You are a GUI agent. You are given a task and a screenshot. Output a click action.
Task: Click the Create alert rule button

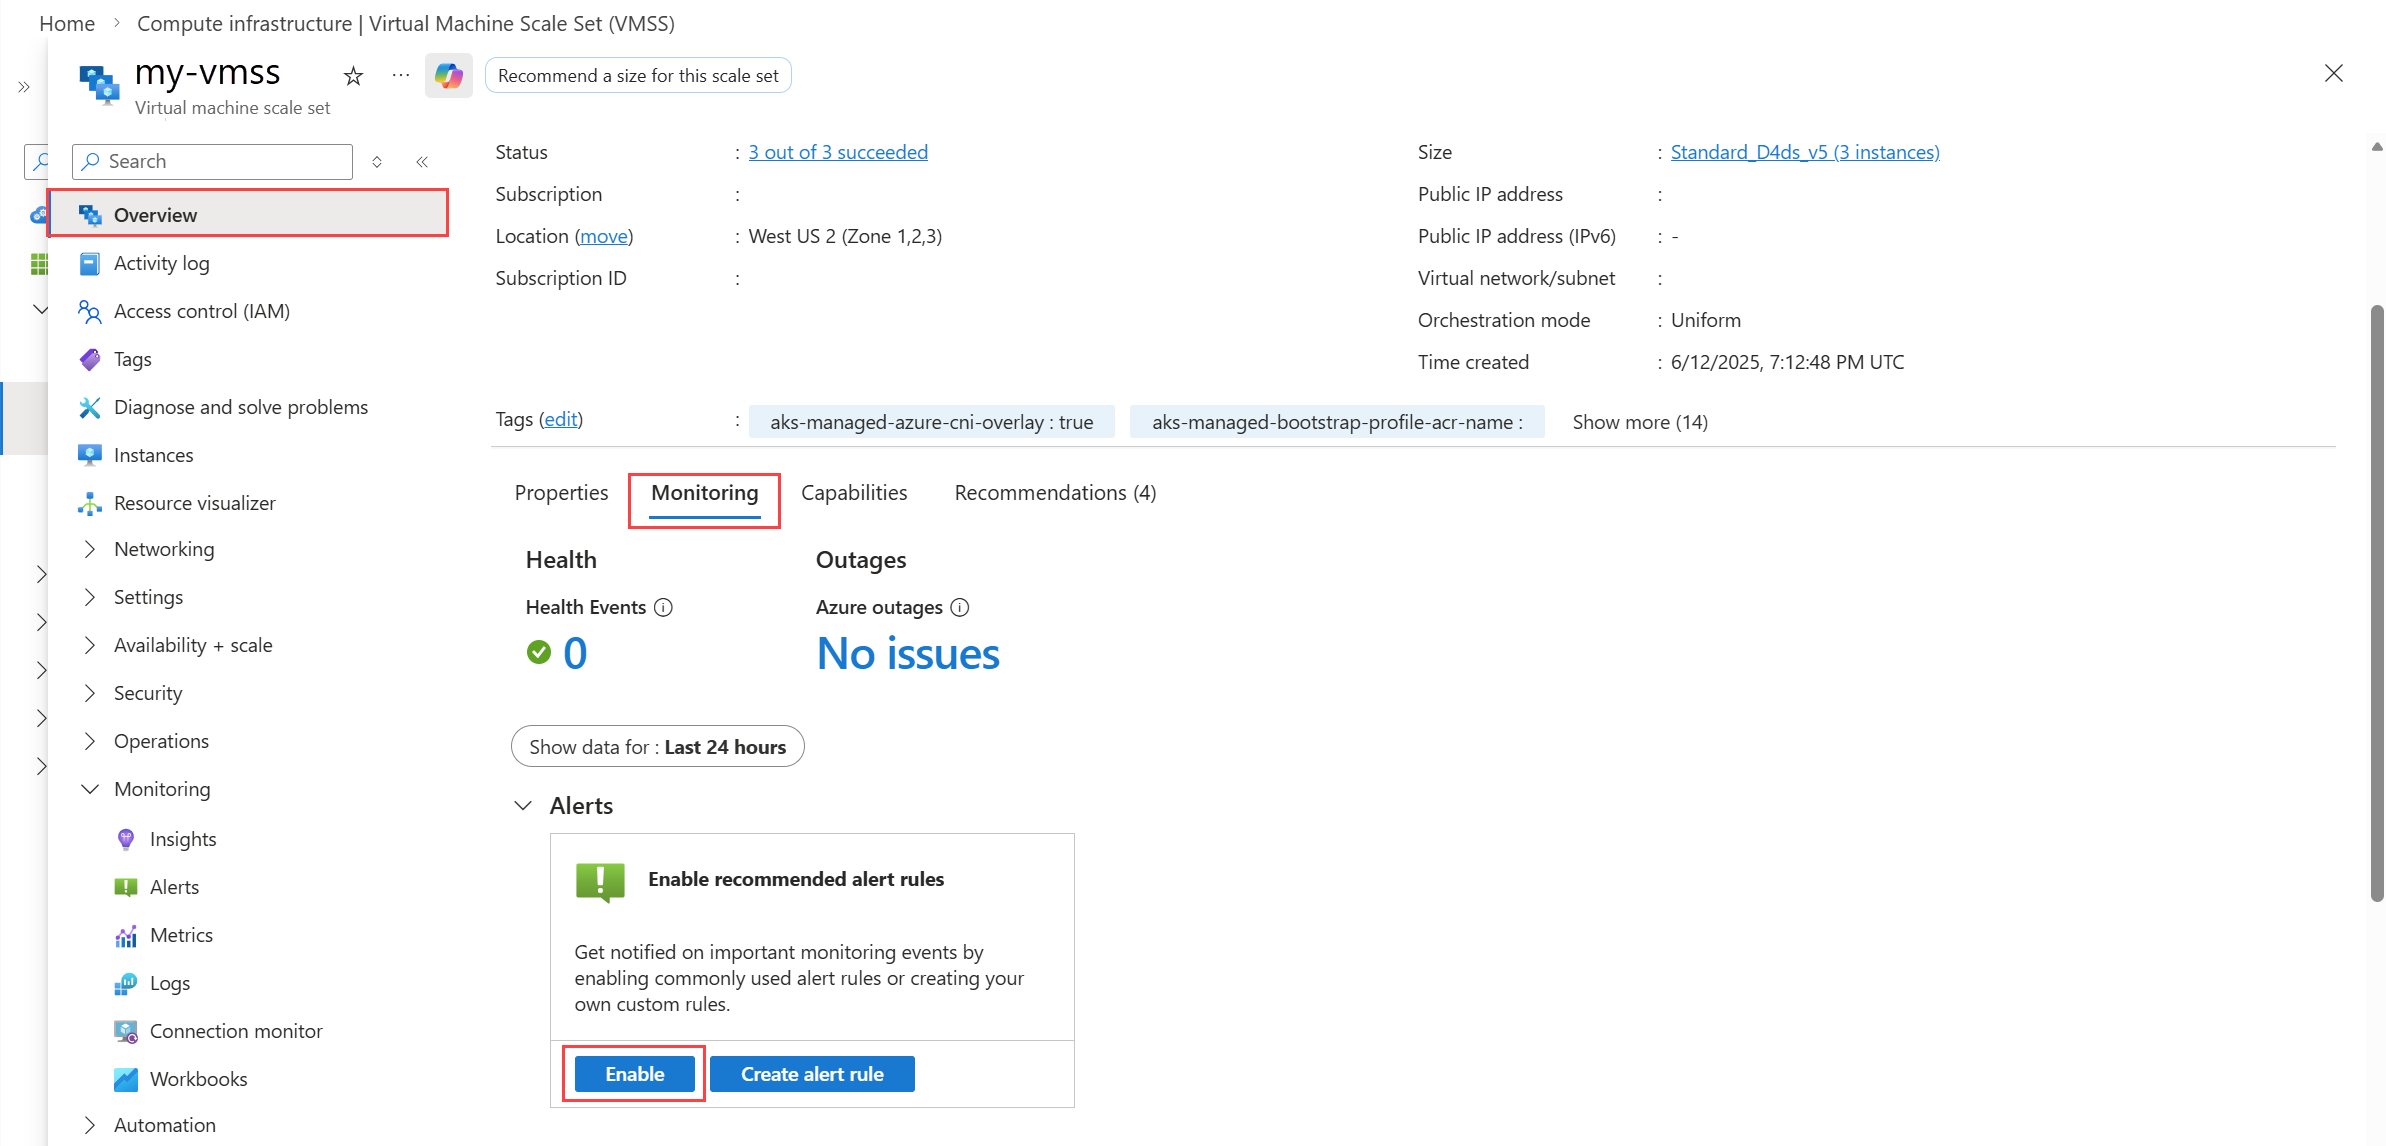click(812, 1074)
